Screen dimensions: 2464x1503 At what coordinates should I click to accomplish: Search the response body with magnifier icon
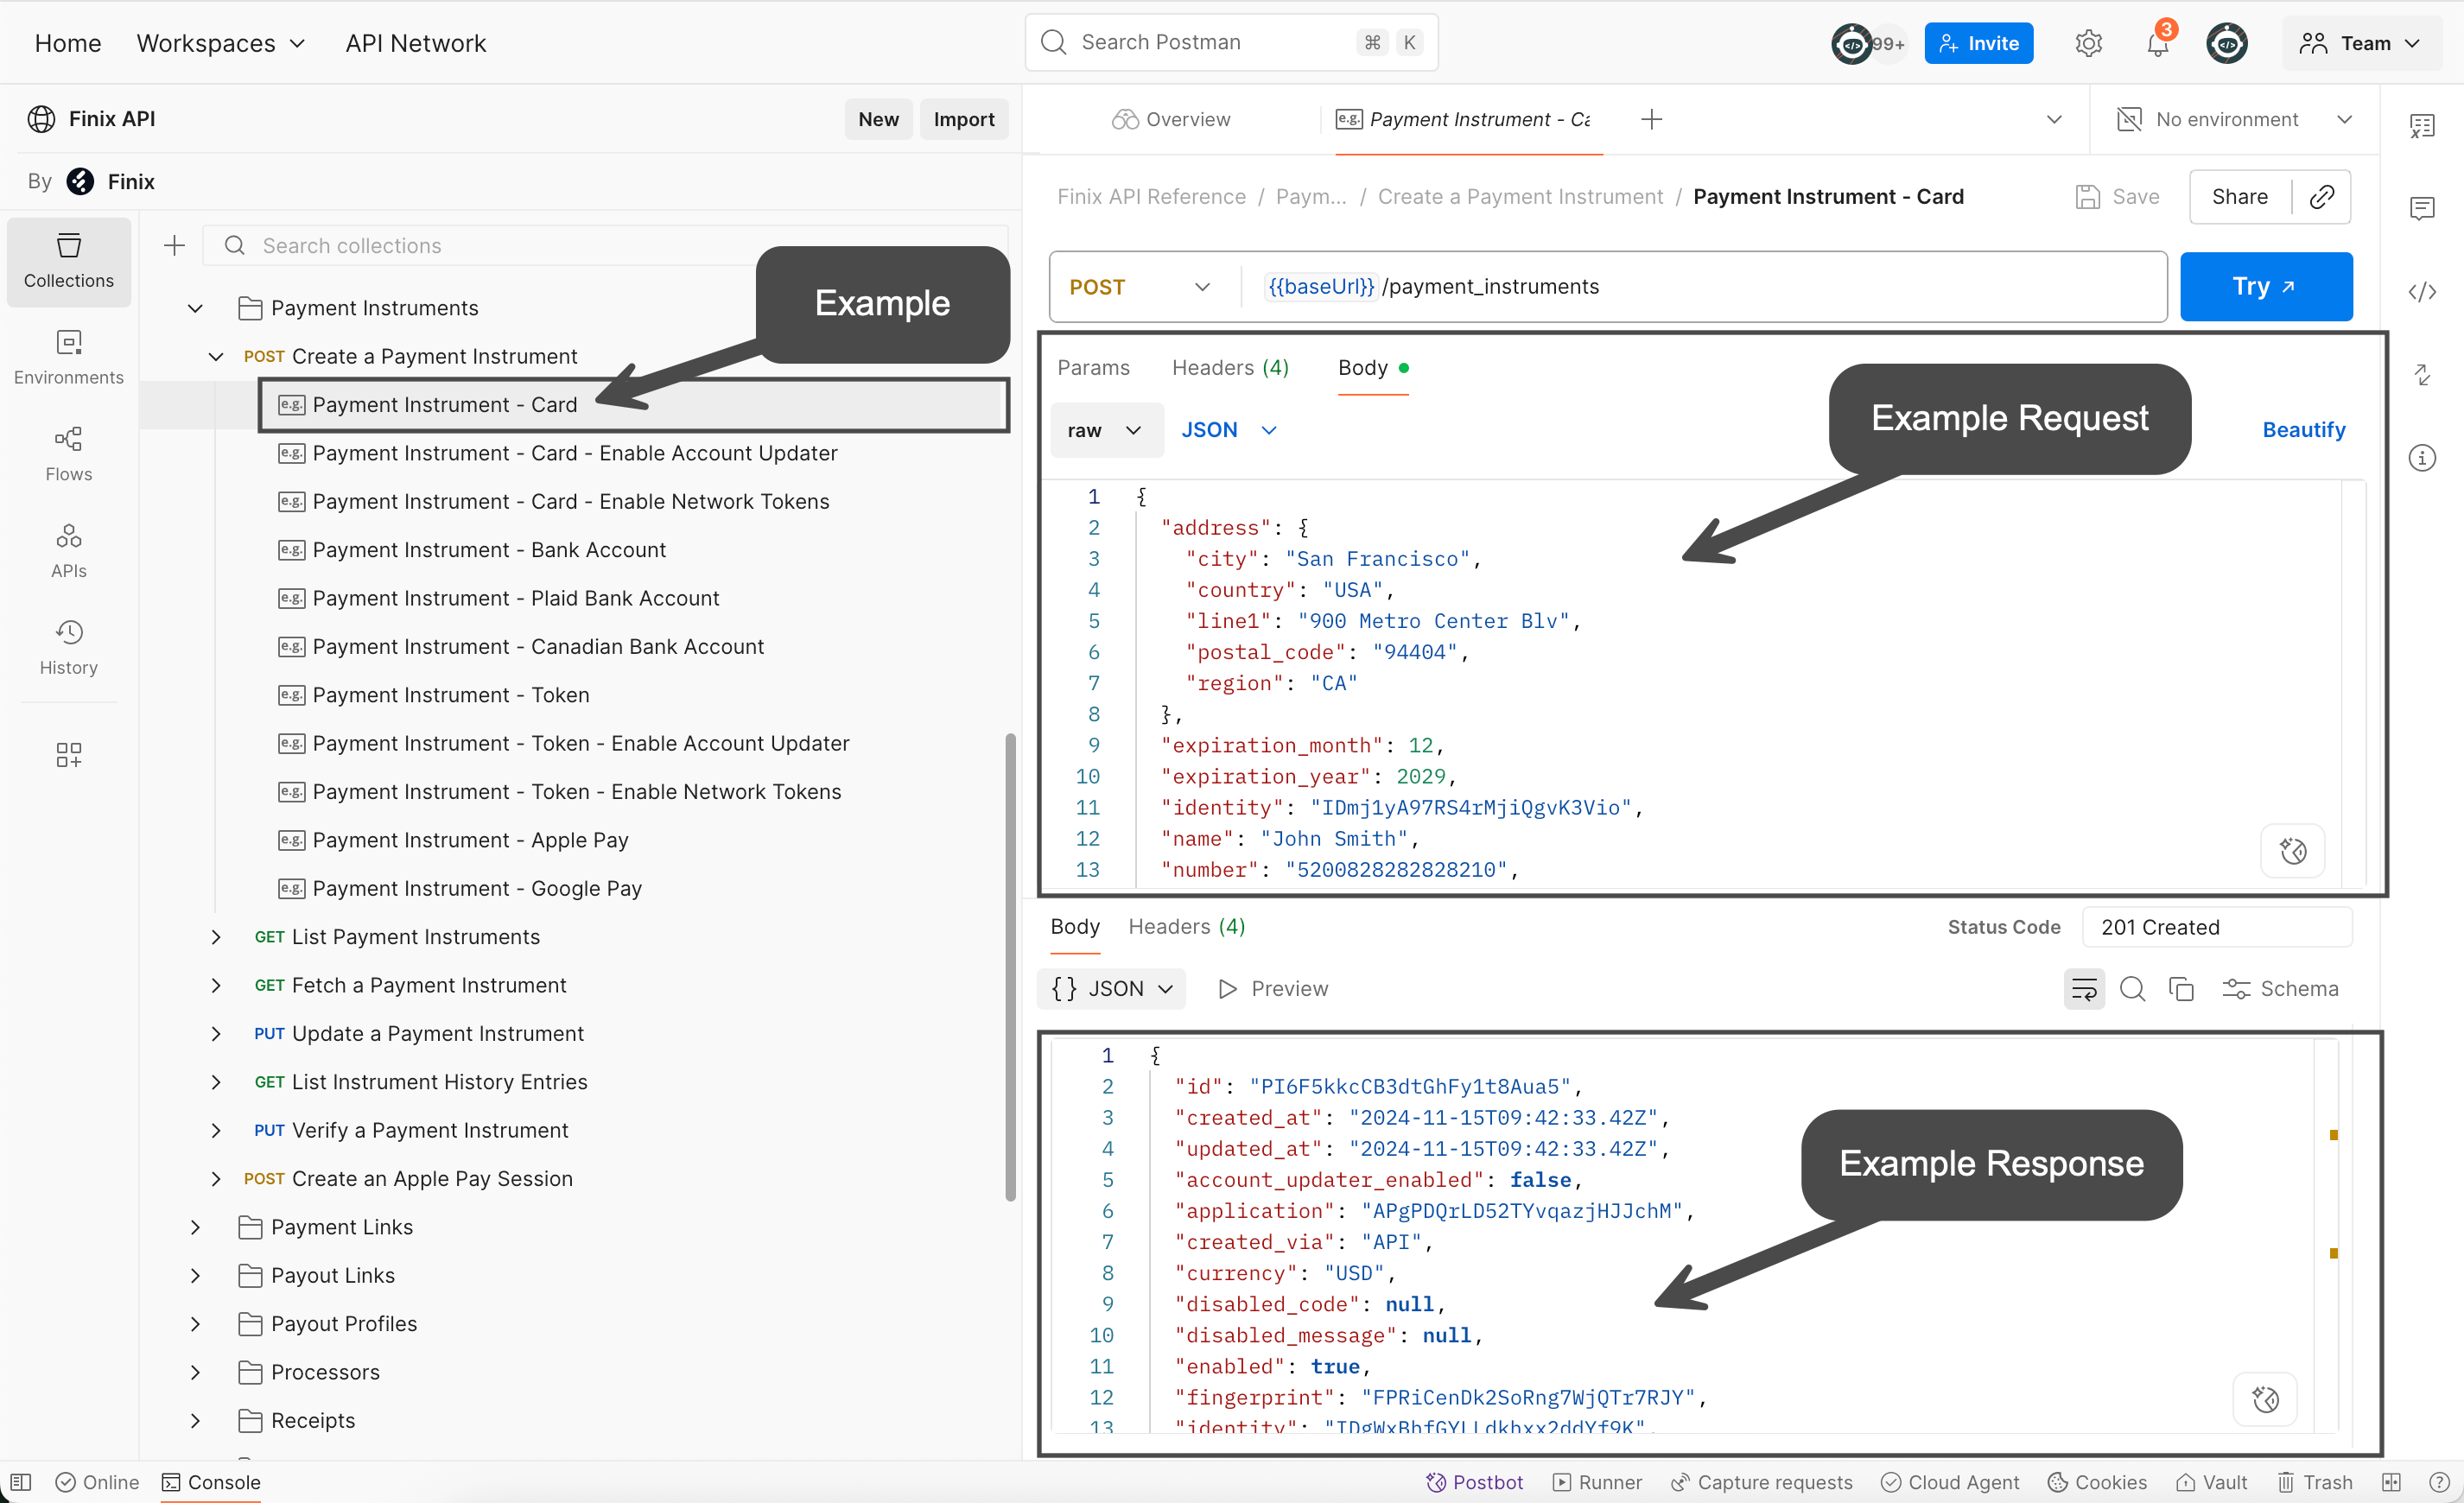coord(2132,988)
